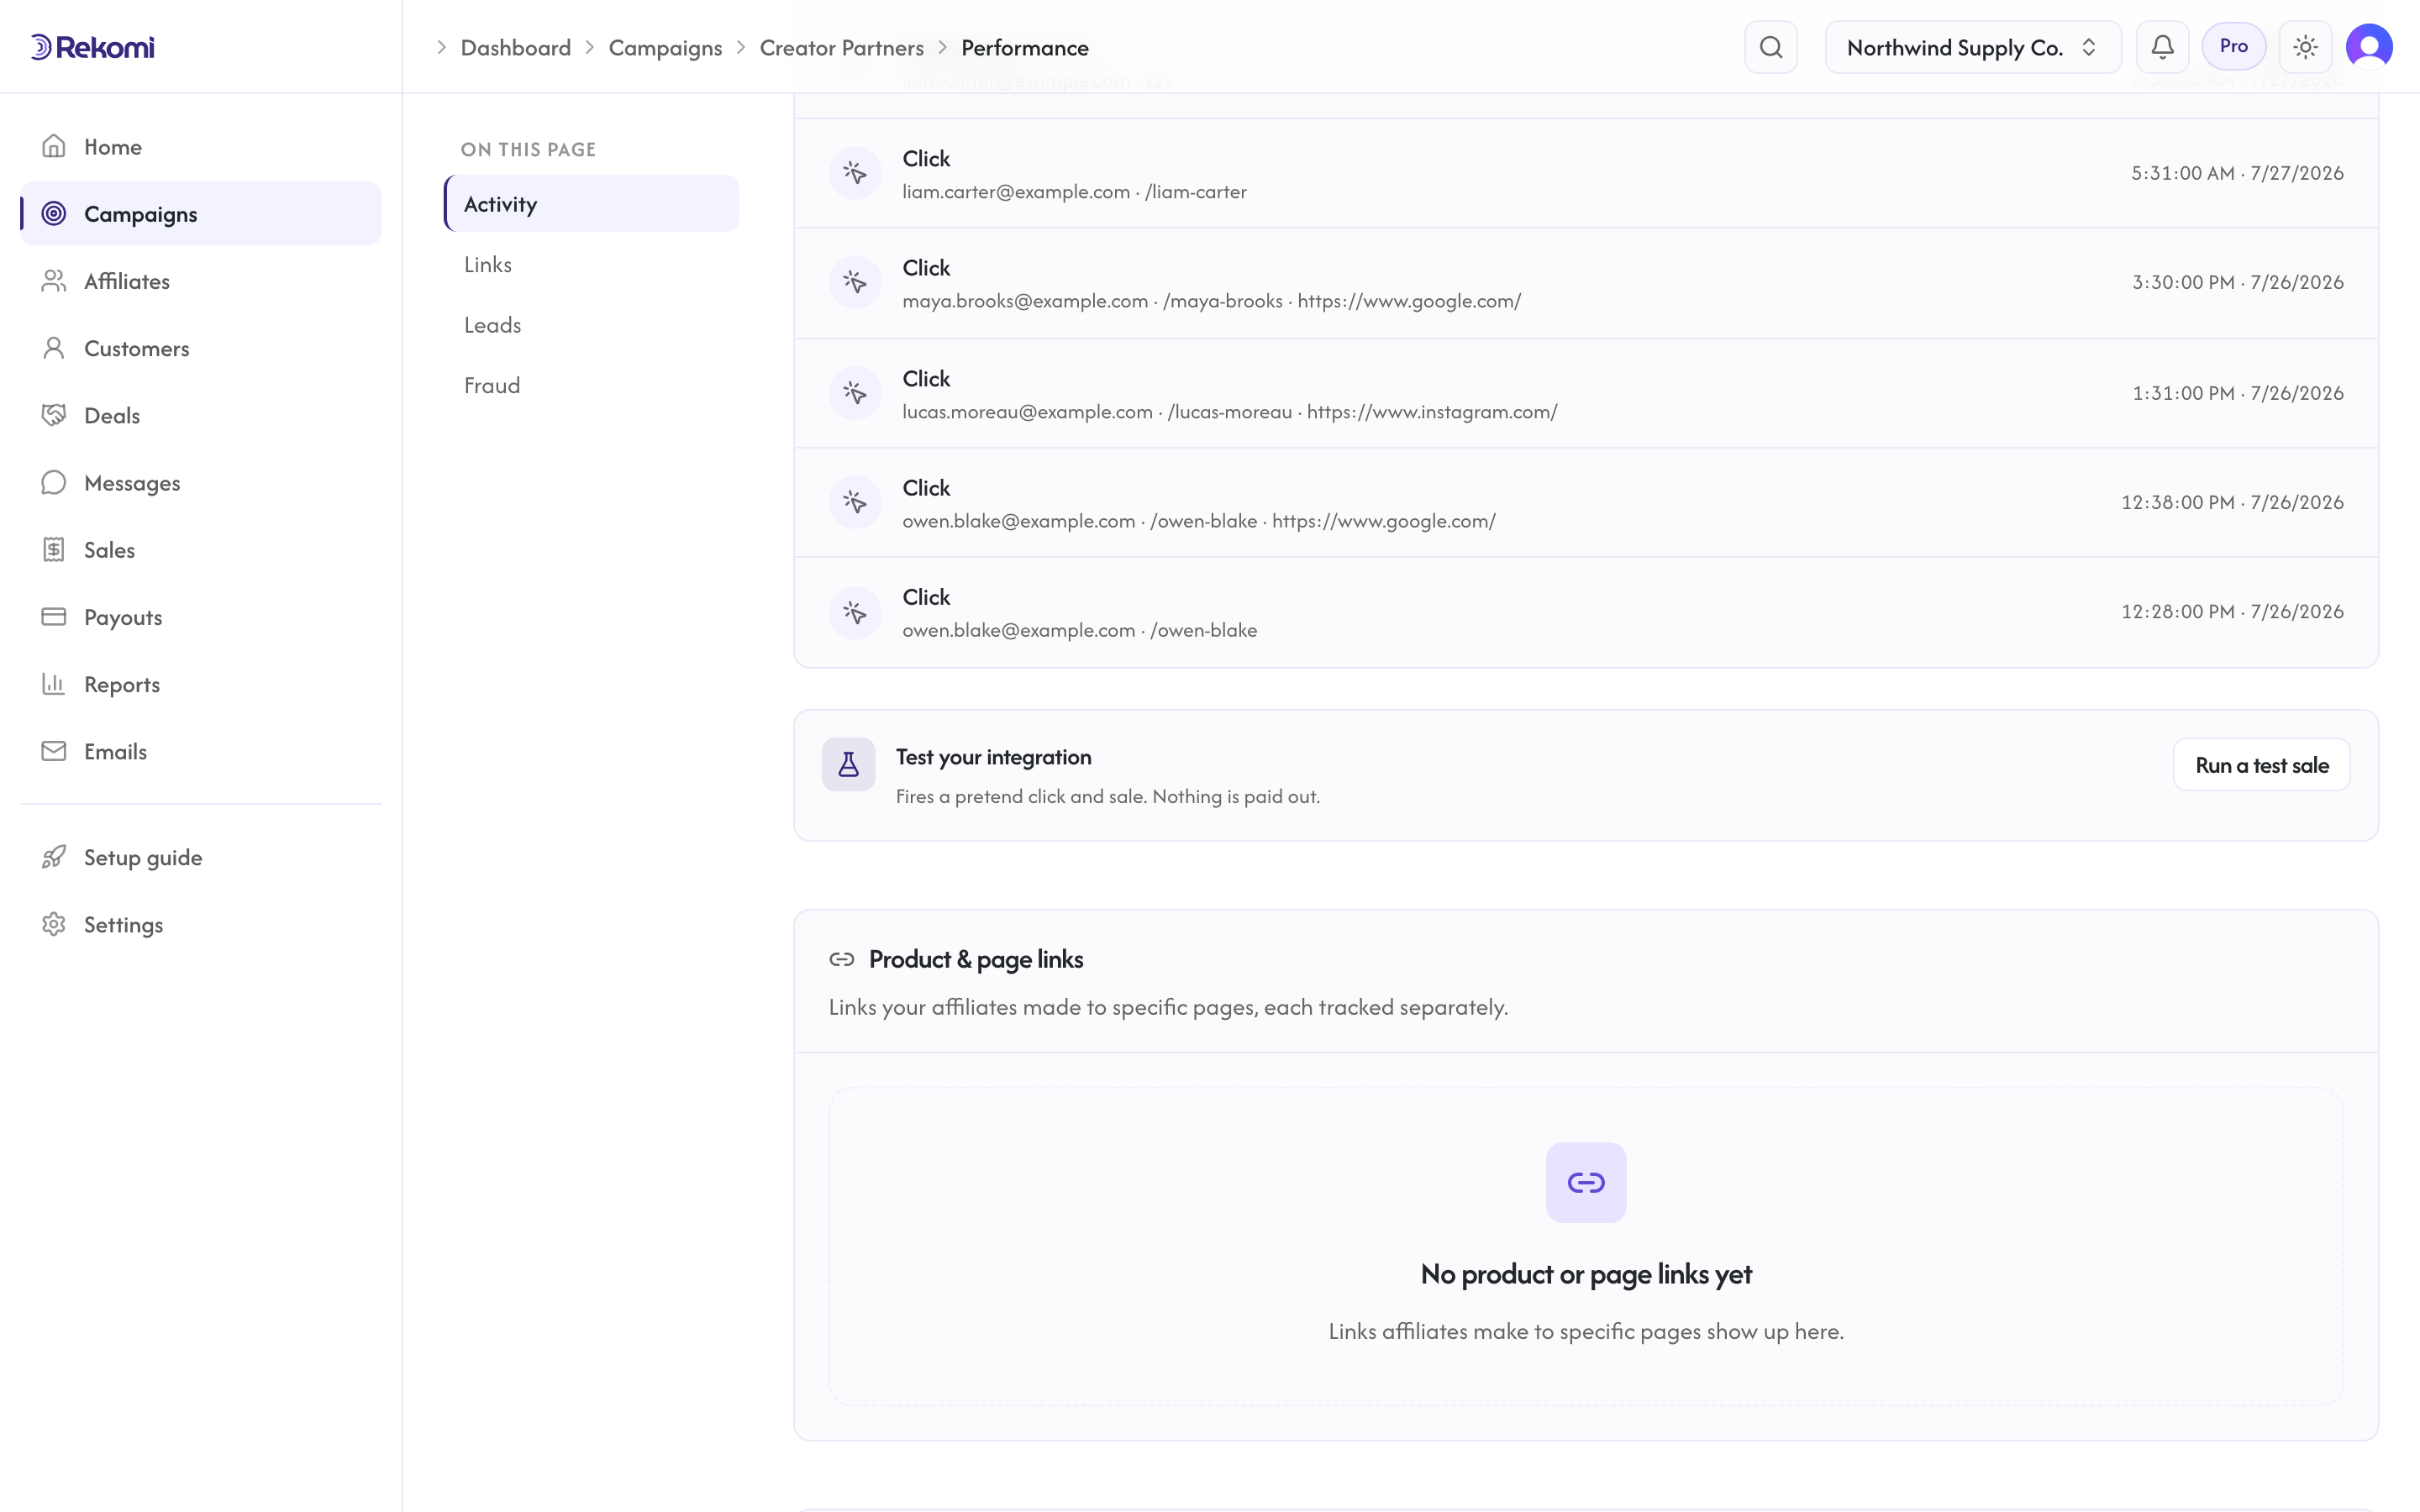Screen dimensions: 2420x1512
Task: Click heading No product or page links yet
Action: (x=1586, y=1274)
